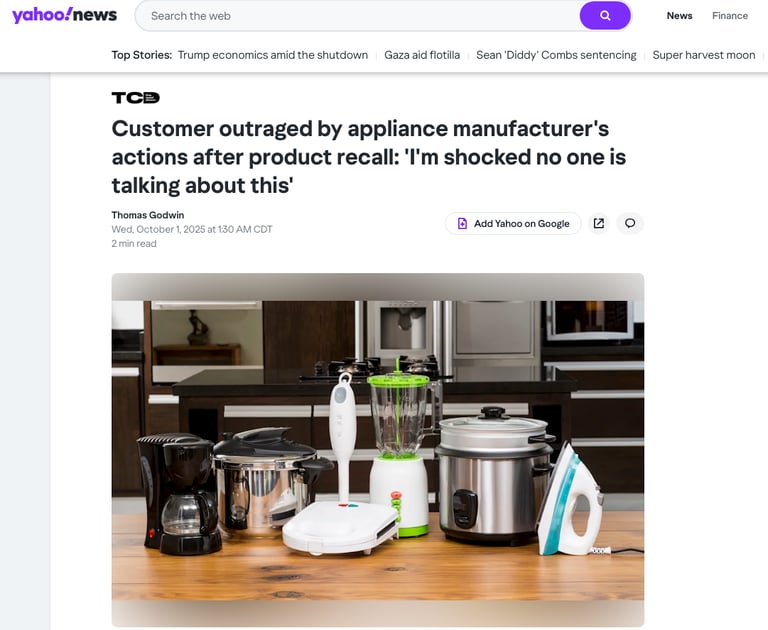Open the comments speech bubble icon
Screen dimensions: 768x630
(630, 223)
